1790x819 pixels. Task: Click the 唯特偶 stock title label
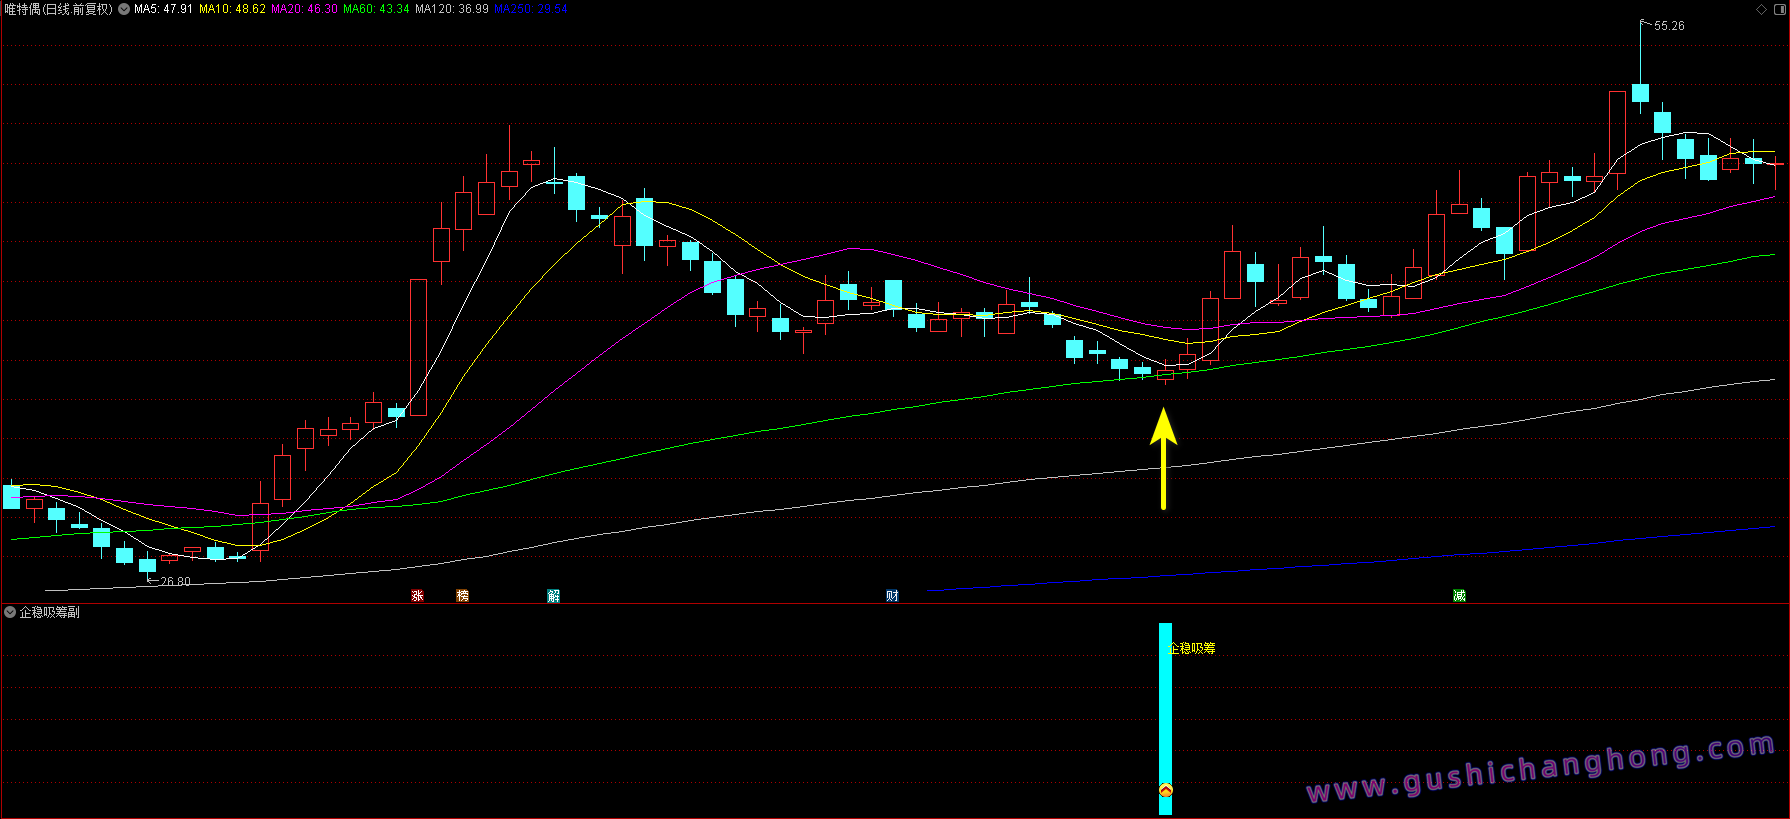pyautogui.click(x=58, y=9)
